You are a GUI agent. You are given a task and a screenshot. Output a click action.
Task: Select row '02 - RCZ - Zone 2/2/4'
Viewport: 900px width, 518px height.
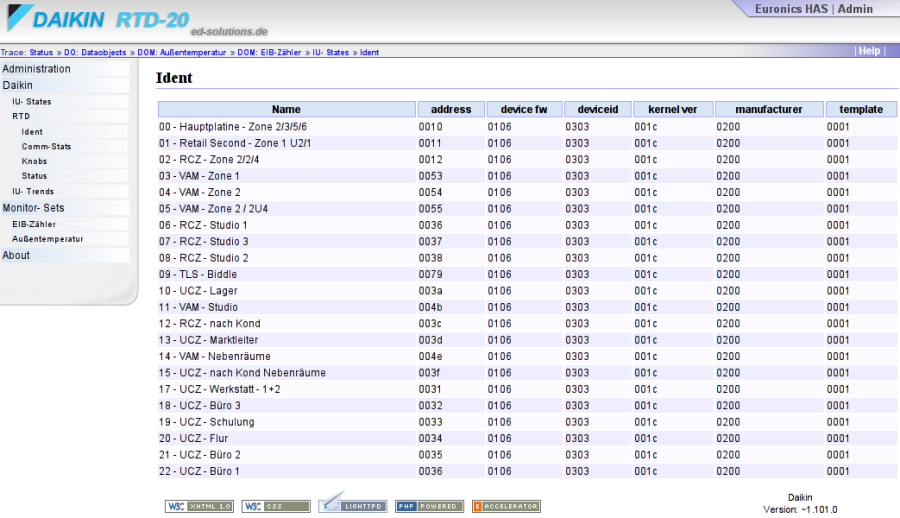click(x=527, y=159)
